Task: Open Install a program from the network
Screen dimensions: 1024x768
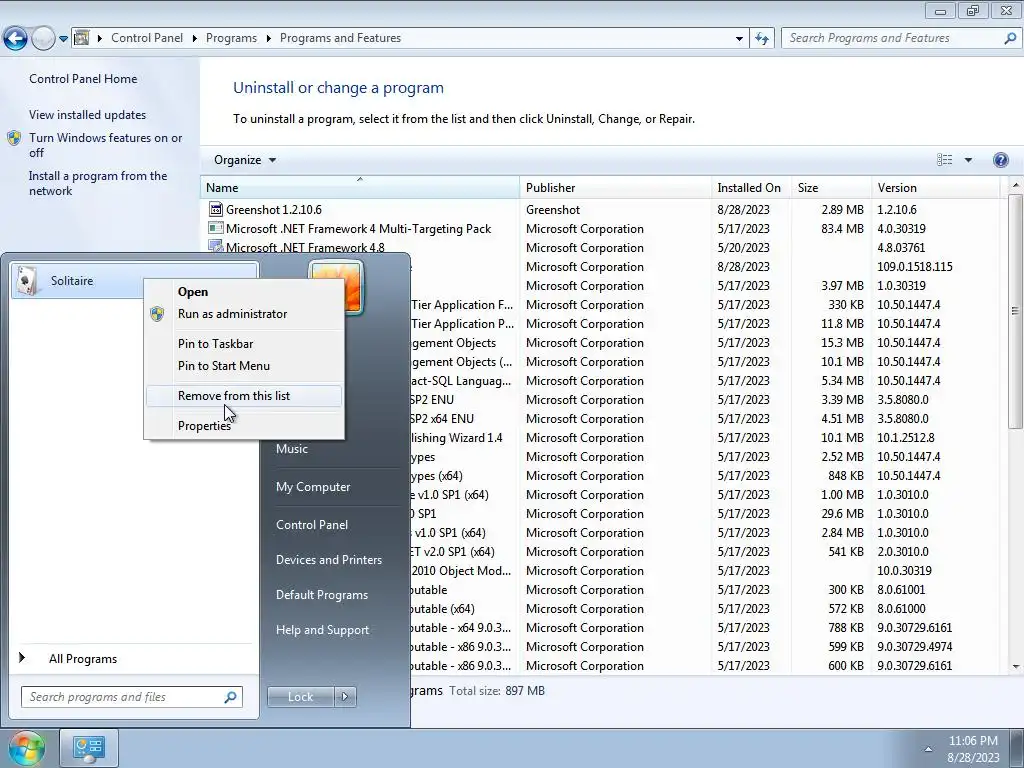Action: [x=98, y=183]
